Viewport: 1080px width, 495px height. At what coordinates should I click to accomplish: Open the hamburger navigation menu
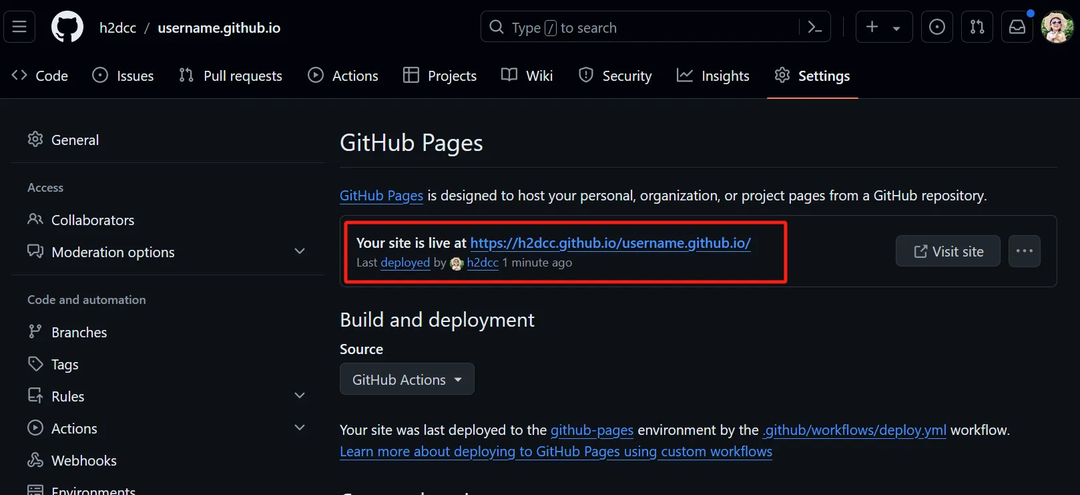pos(20,27)
